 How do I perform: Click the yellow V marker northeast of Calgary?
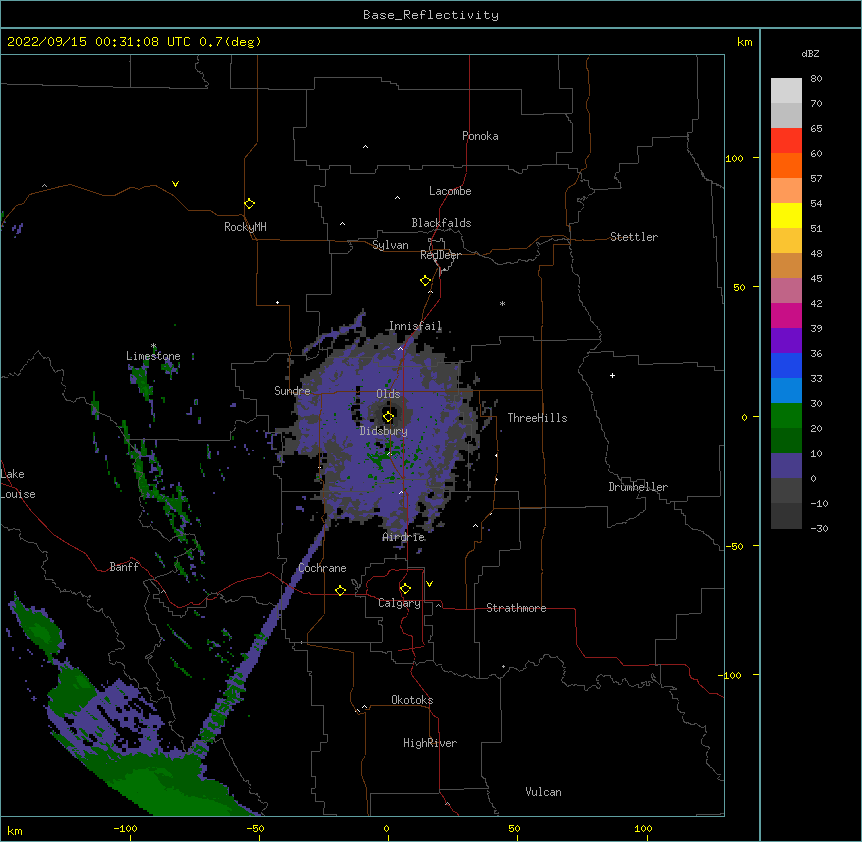429,584
